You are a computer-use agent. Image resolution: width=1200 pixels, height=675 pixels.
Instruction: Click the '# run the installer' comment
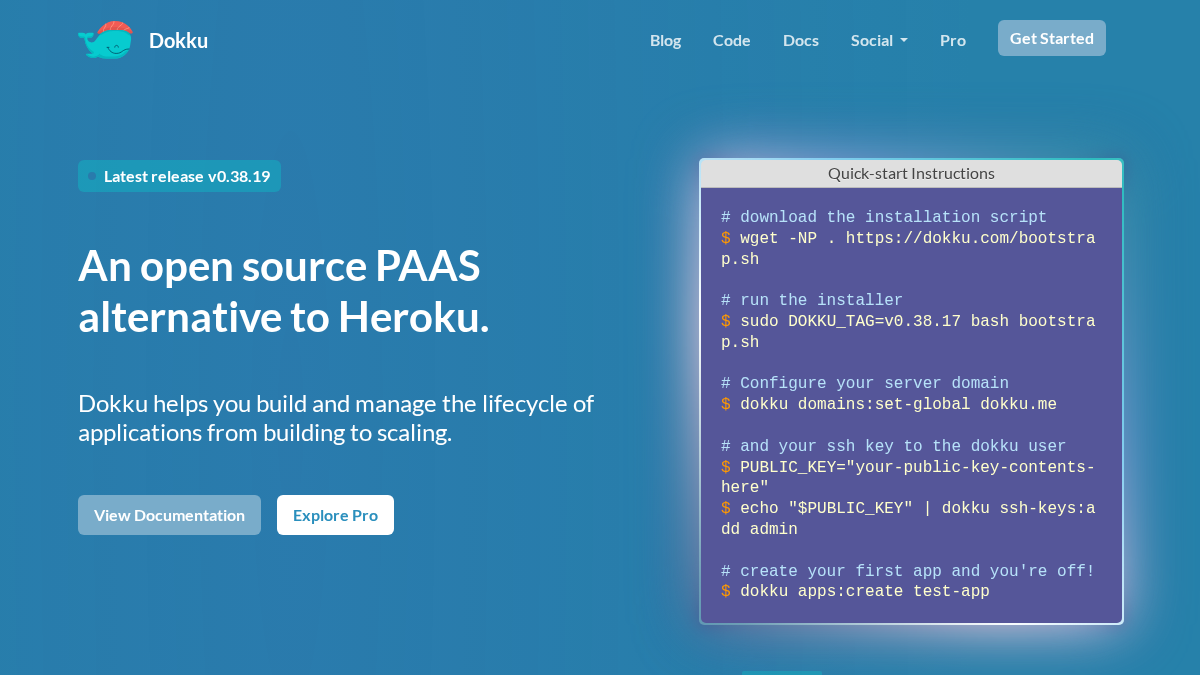(x=812, y=300)
